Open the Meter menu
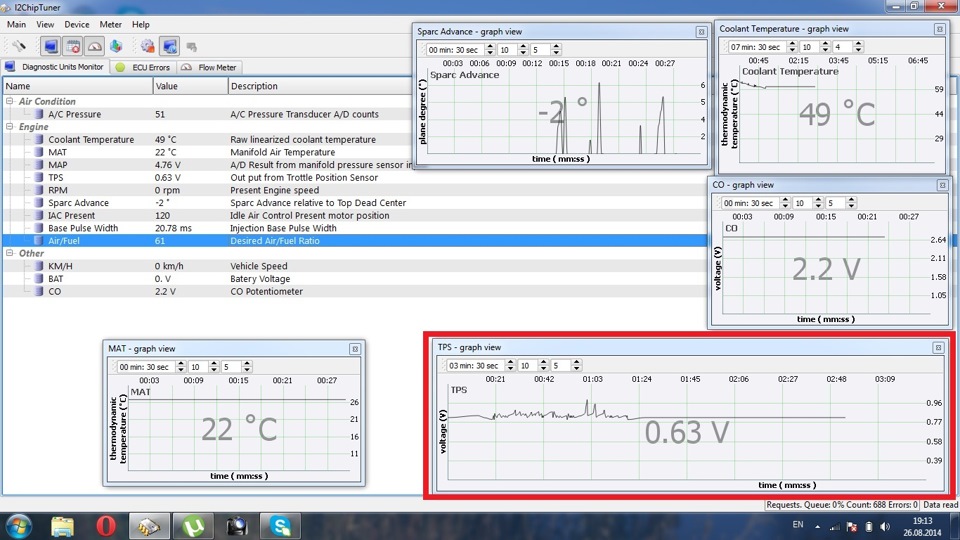This screenshot has height=540, width=960. (x=111, y=24)
